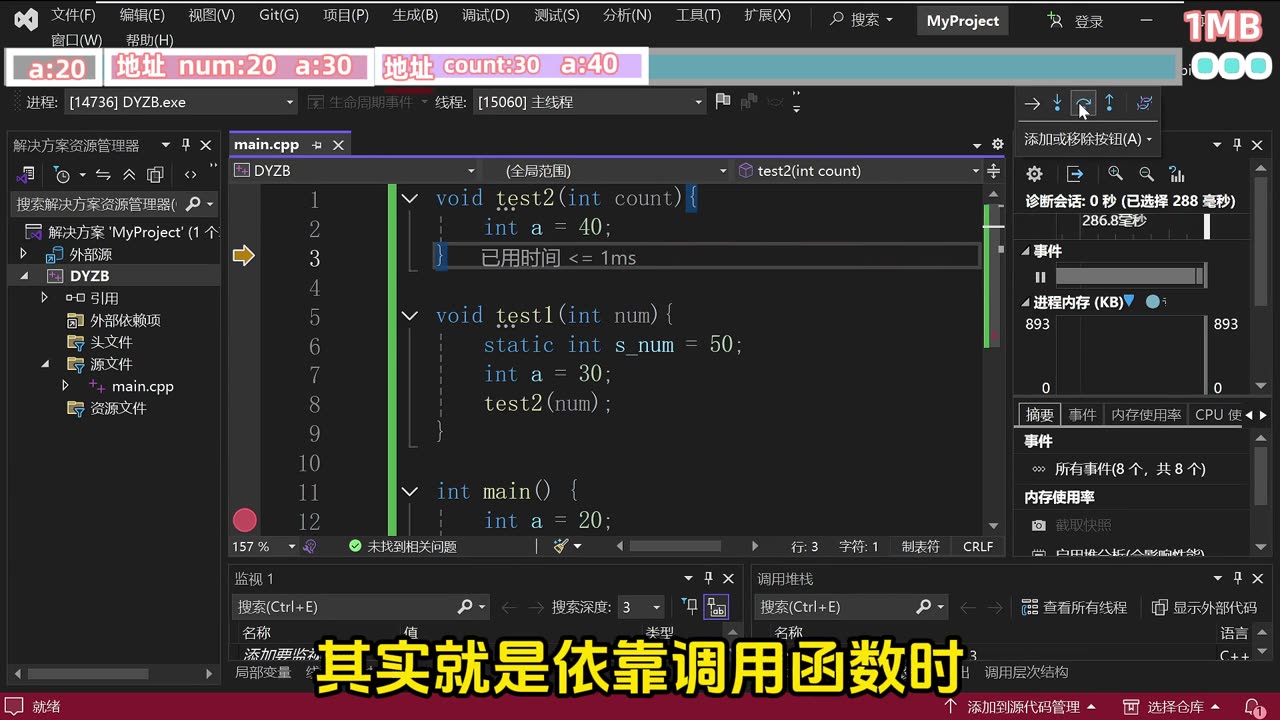Select main.cpp in Solution Explorer tree
The image size is (1280, 720).
(x=142, y=386)
